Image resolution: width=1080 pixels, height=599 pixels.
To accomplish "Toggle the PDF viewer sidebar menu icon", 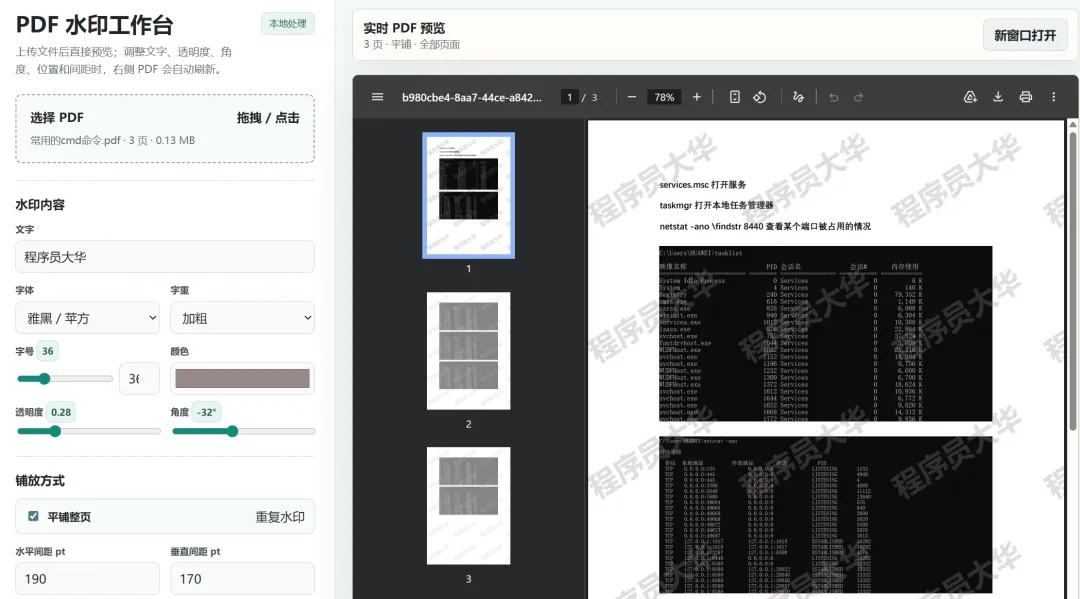I will coord(377,97).
